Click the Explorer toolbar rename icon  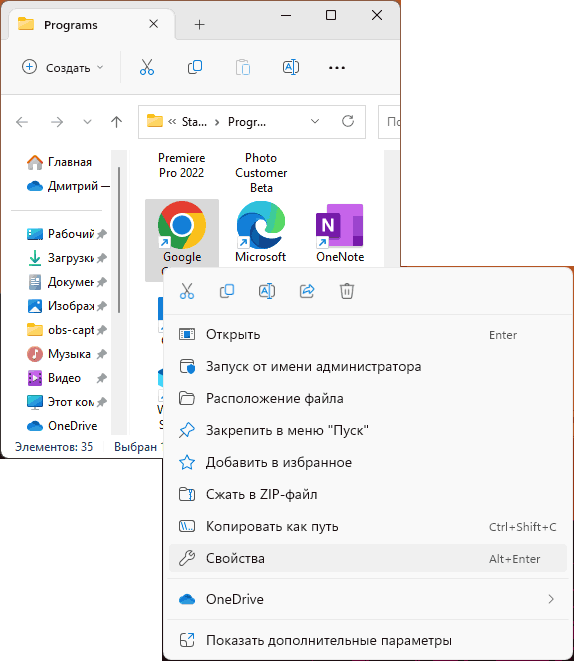[291, 67]
